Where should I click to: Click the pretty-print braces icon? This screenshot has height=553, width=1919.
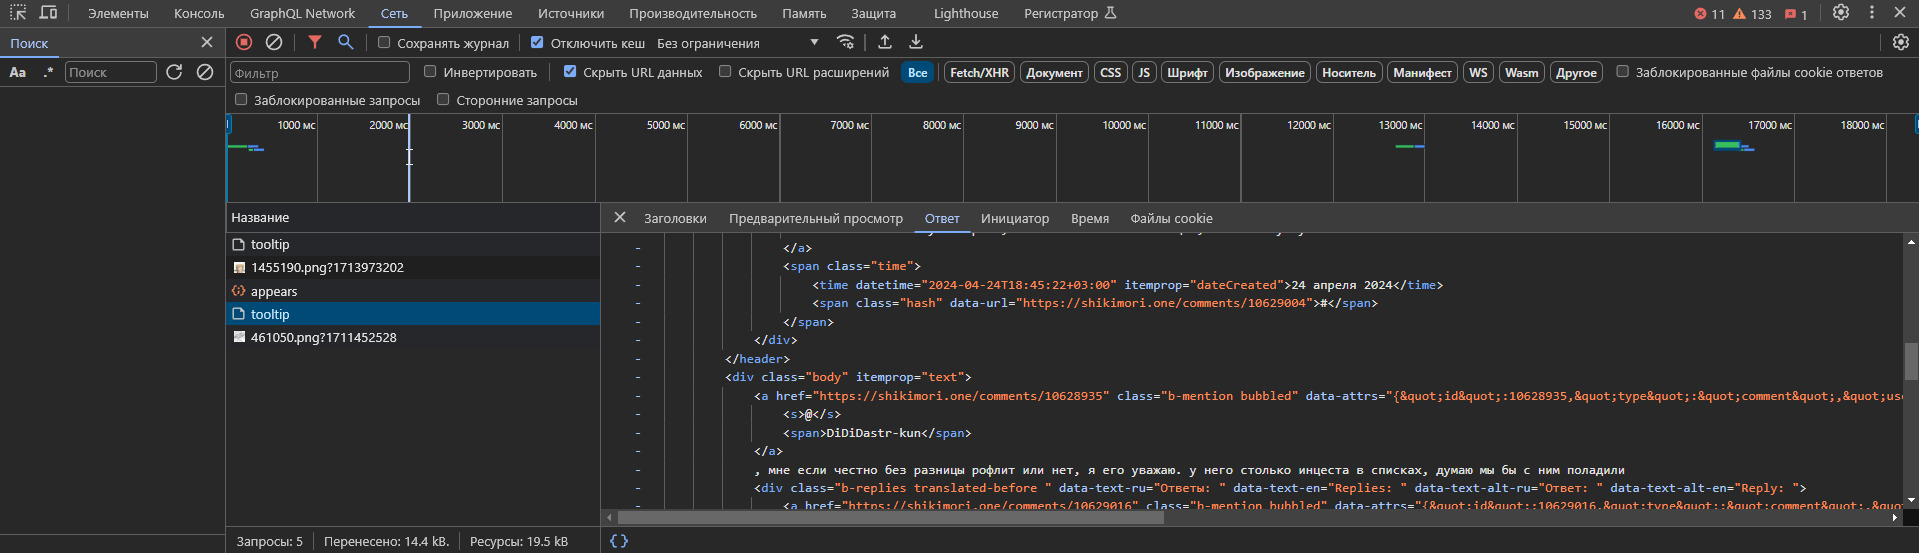point(619,541)
